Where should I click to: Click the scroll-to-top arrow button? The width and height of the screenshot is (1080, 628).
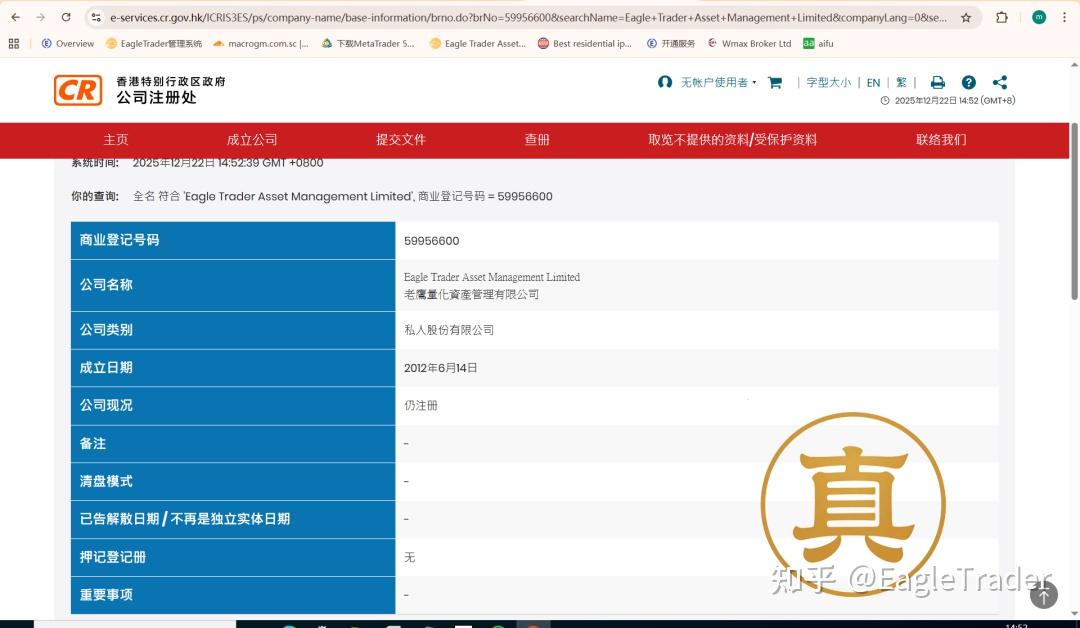tap(1043, 595)
